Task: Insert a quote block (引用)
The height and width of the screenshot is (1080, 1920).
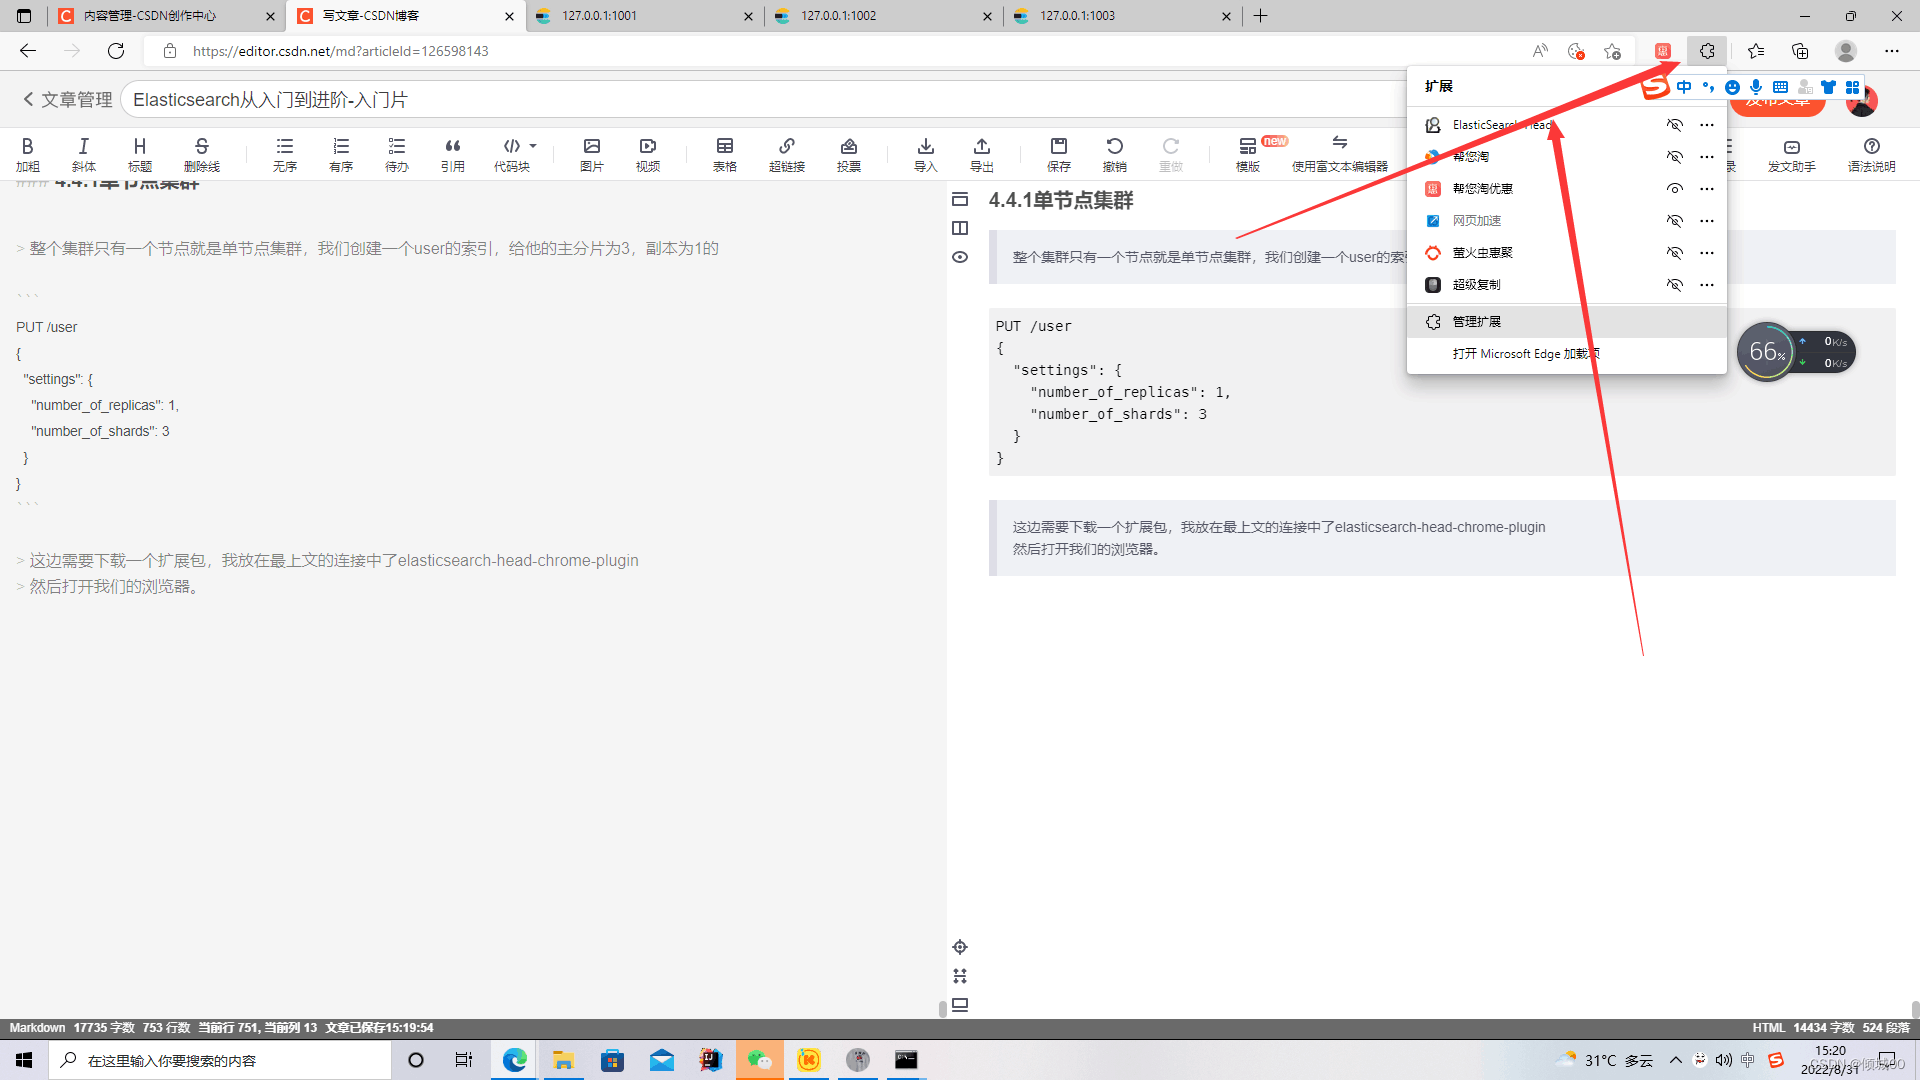Action: pyautogui.click(x=453, y=154)
